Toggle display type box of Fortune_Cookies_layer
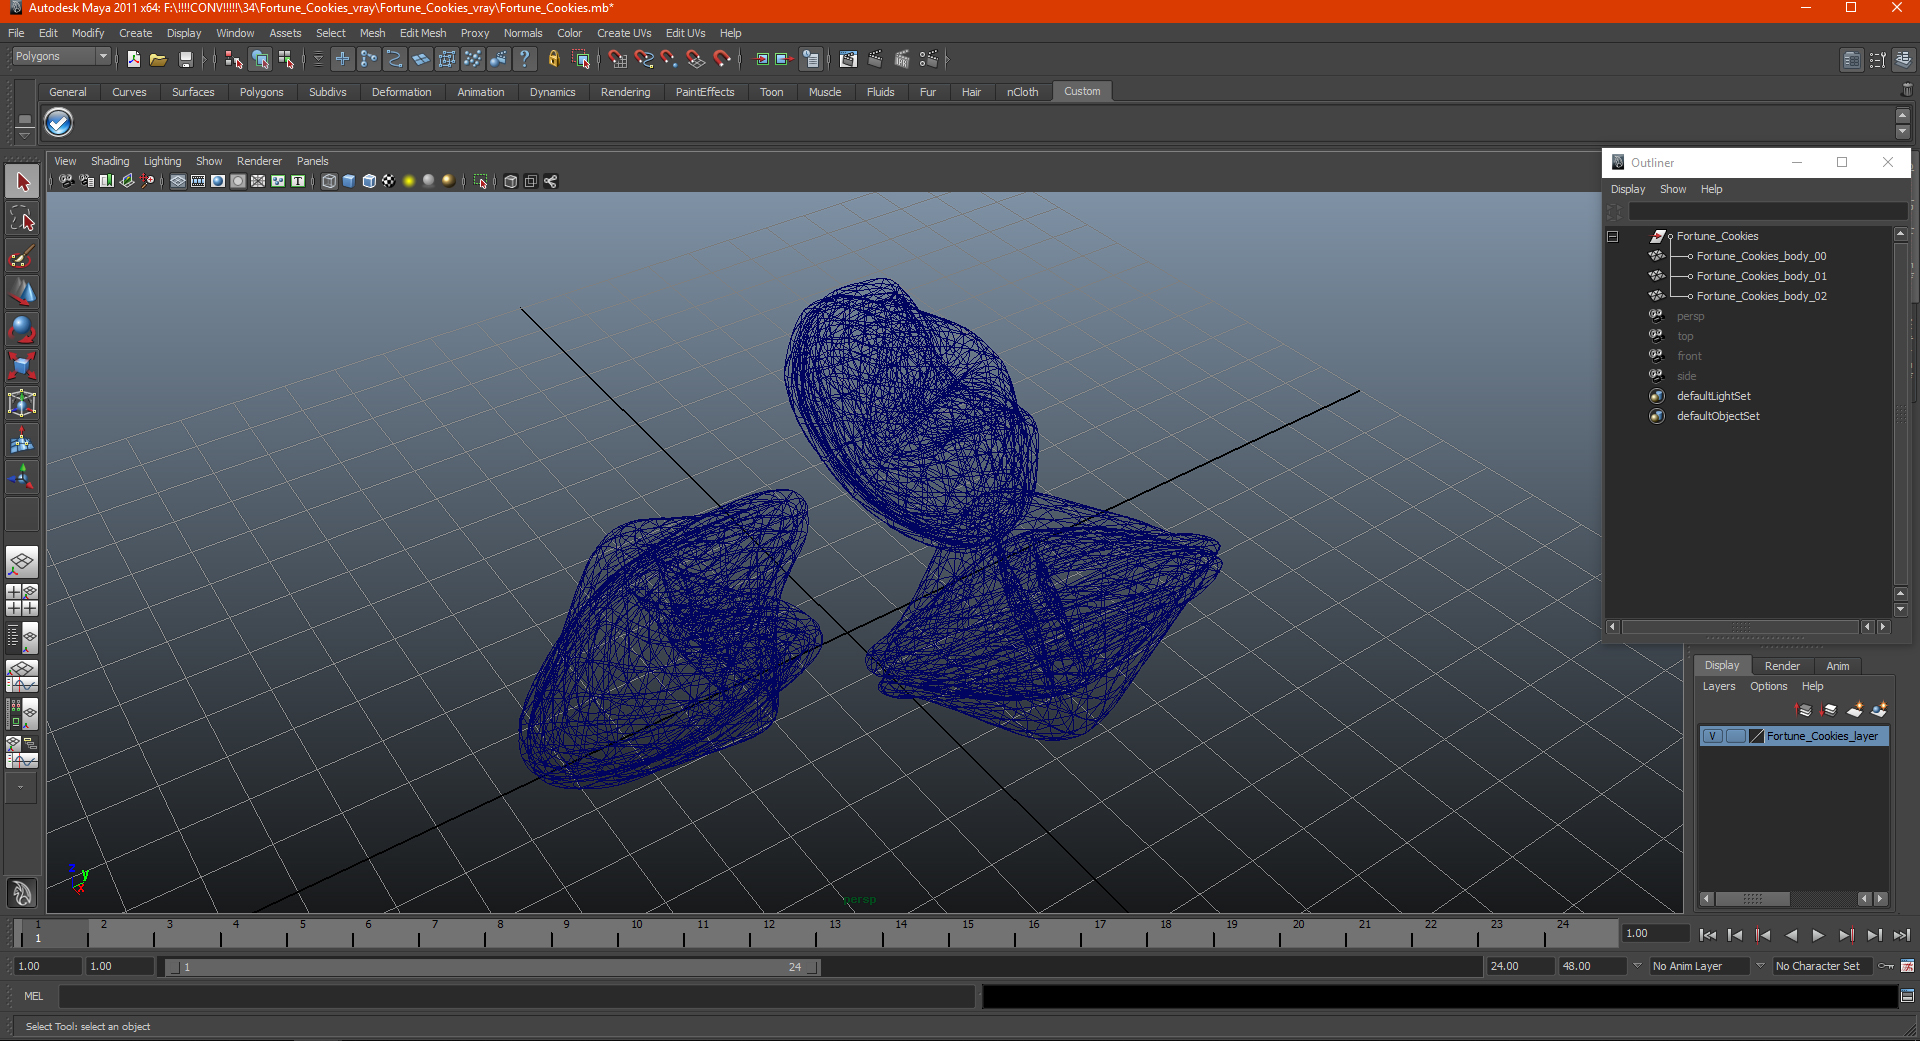This screenshot has width=1920, height=1041. click(x=1735, y=736)
